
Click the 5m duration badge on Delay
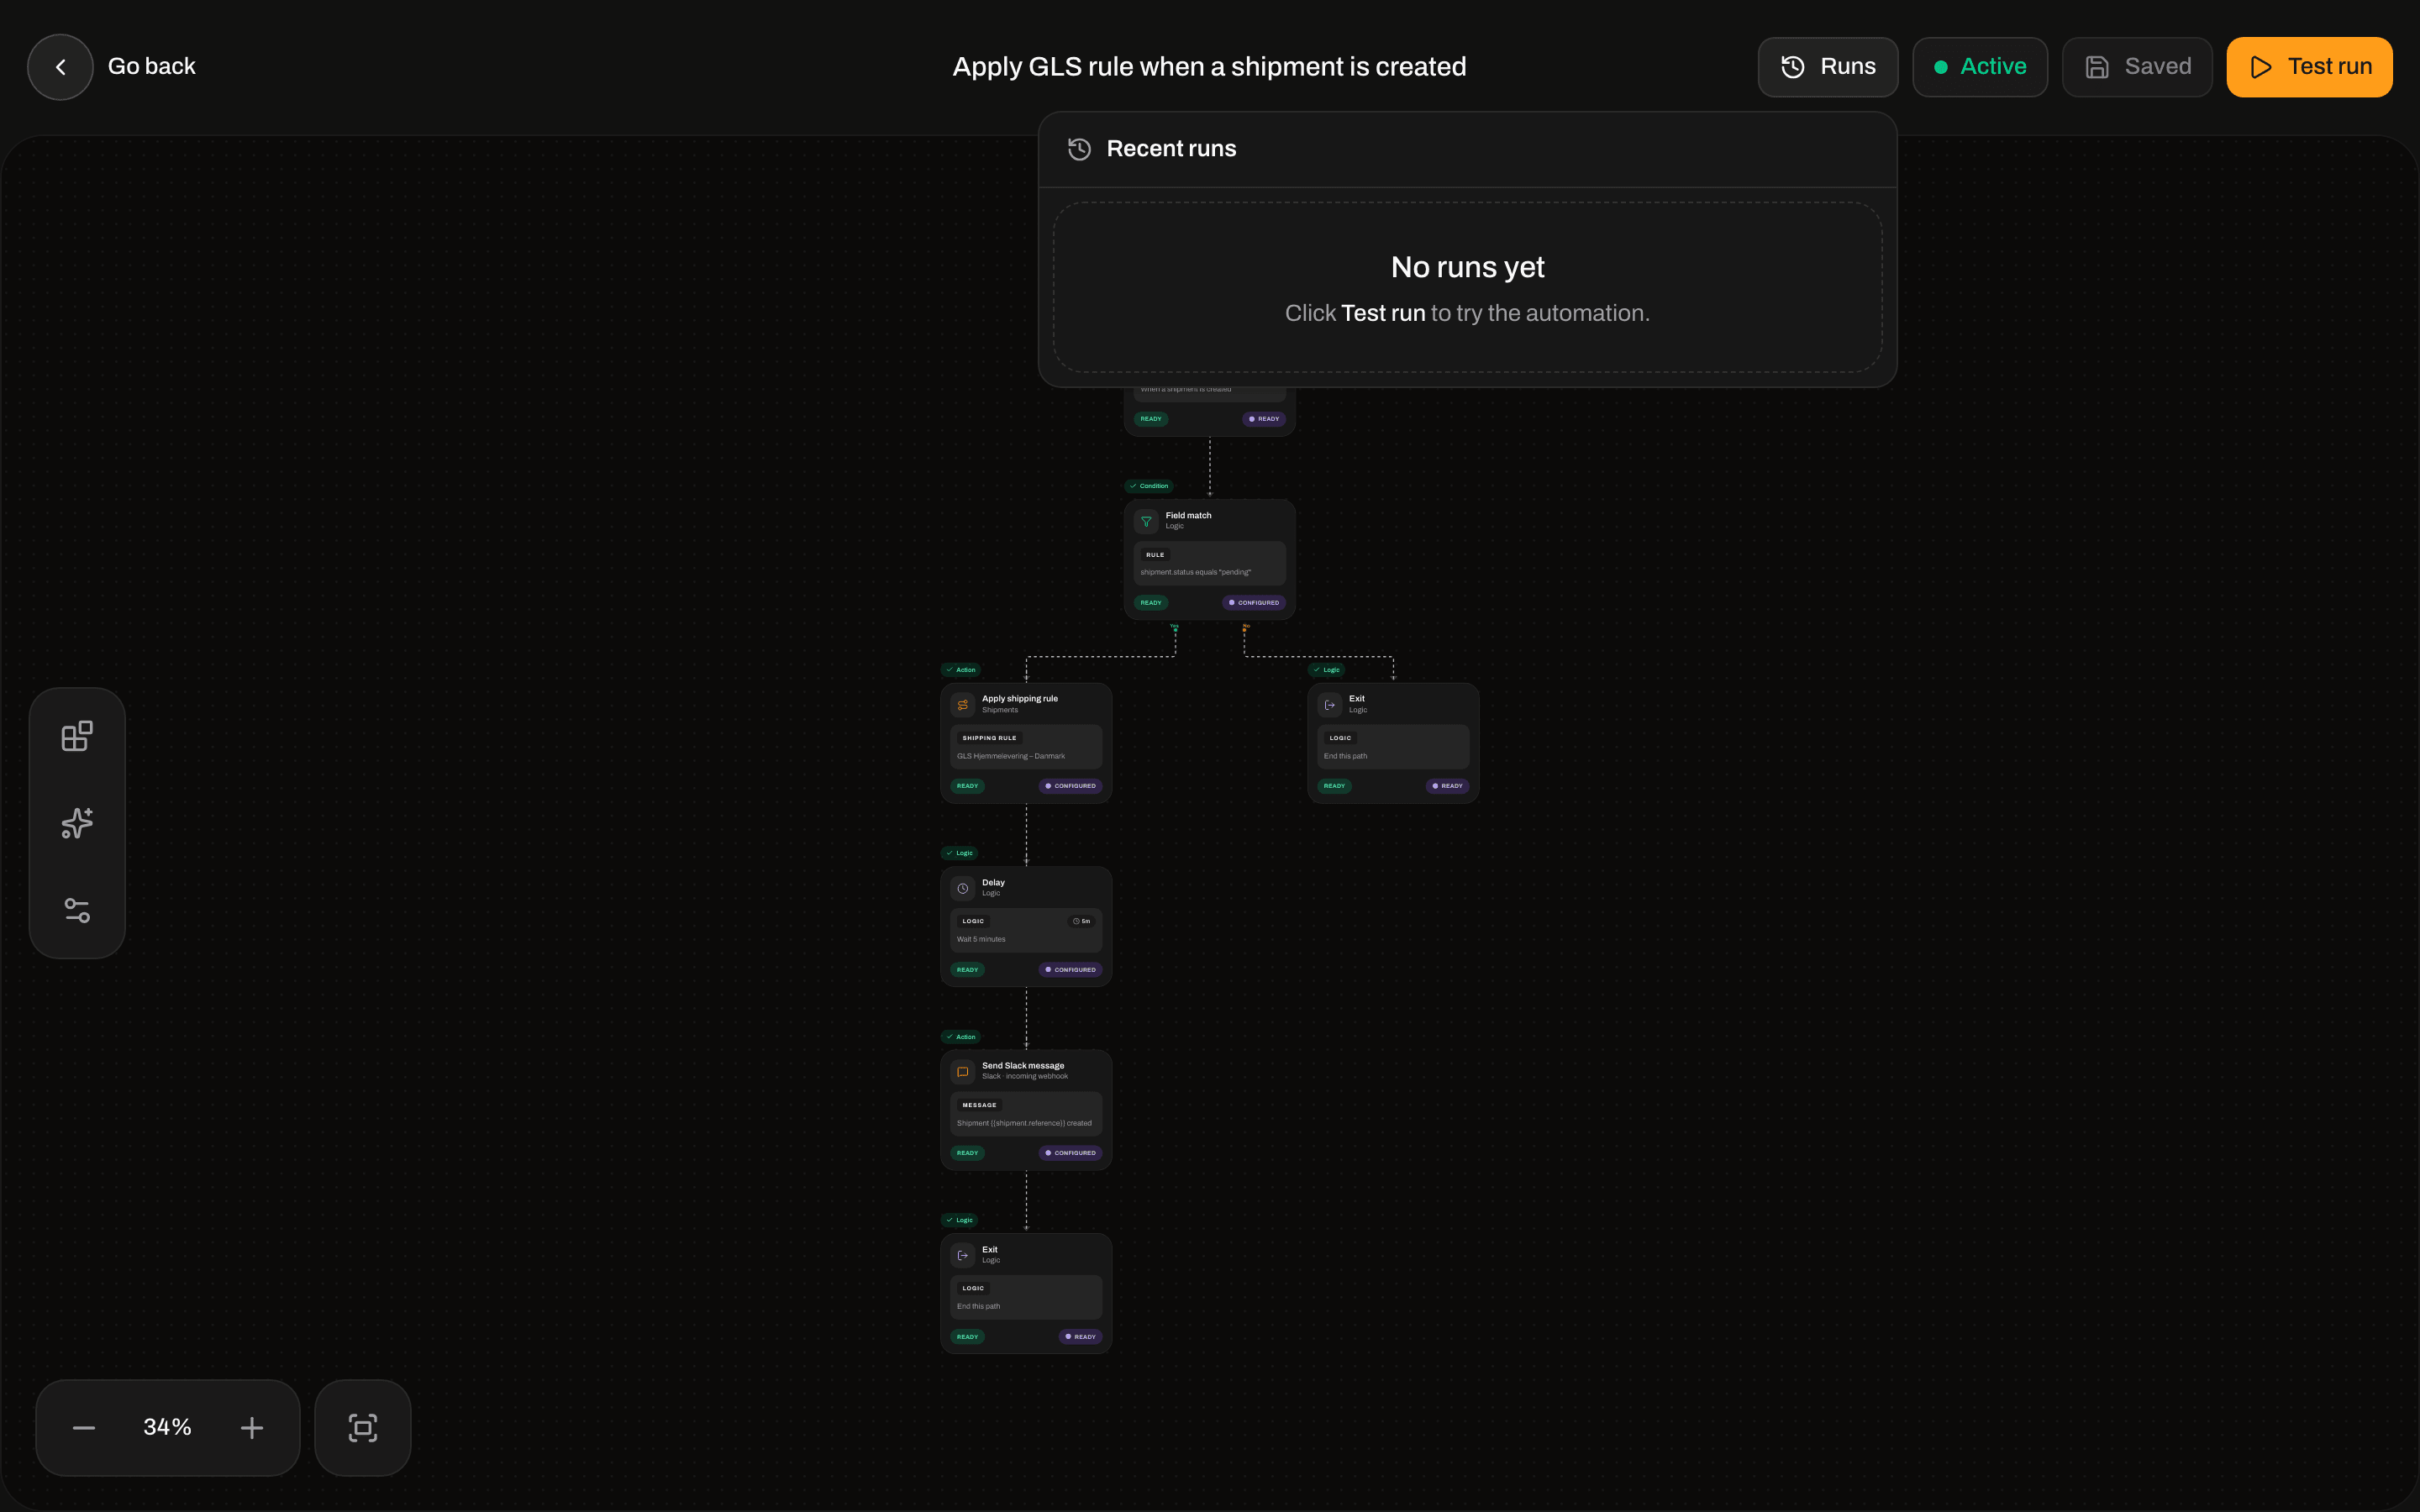coord(1082,921)
